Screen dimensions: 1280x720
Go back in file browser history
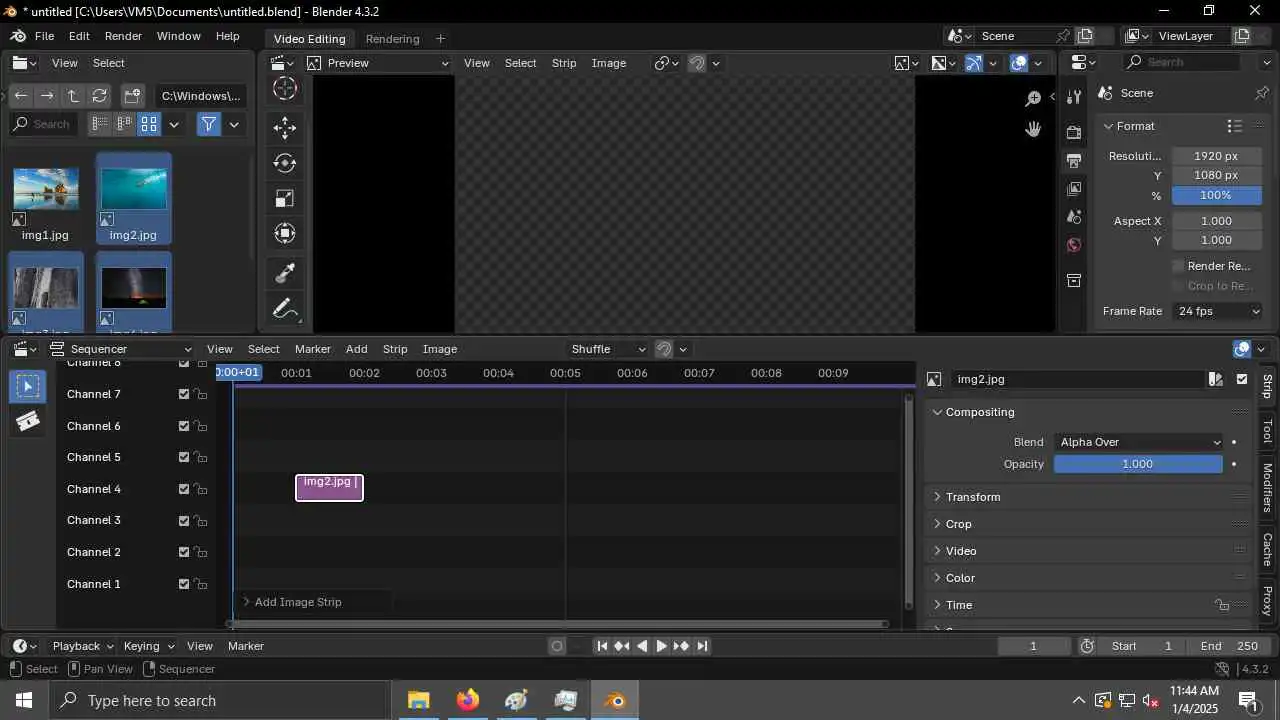21,96
